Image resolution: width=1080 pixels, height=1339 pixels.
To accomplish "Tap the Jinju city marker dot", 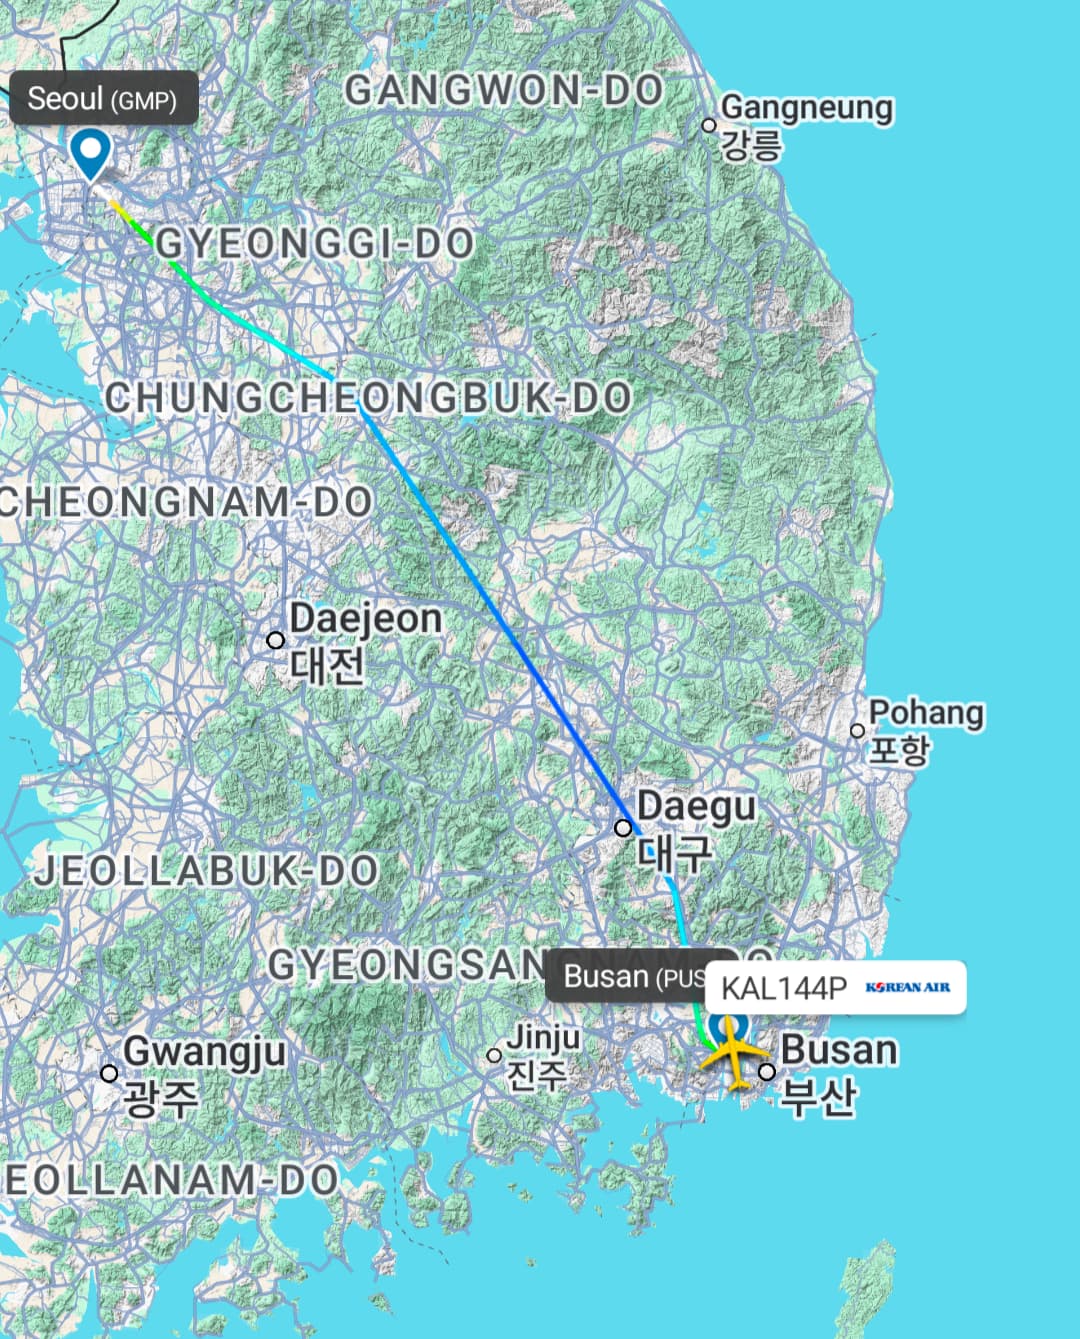I will coord(494,1055).
